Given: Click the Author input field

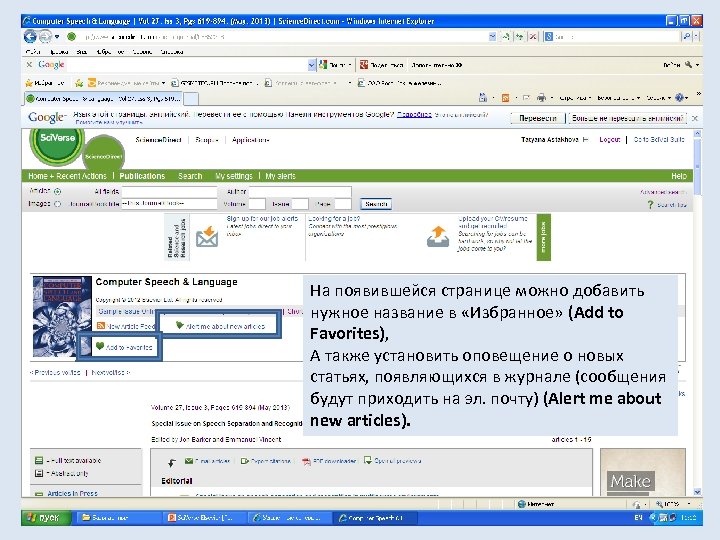Looking at the screenshot, I should tap(300, 191).
